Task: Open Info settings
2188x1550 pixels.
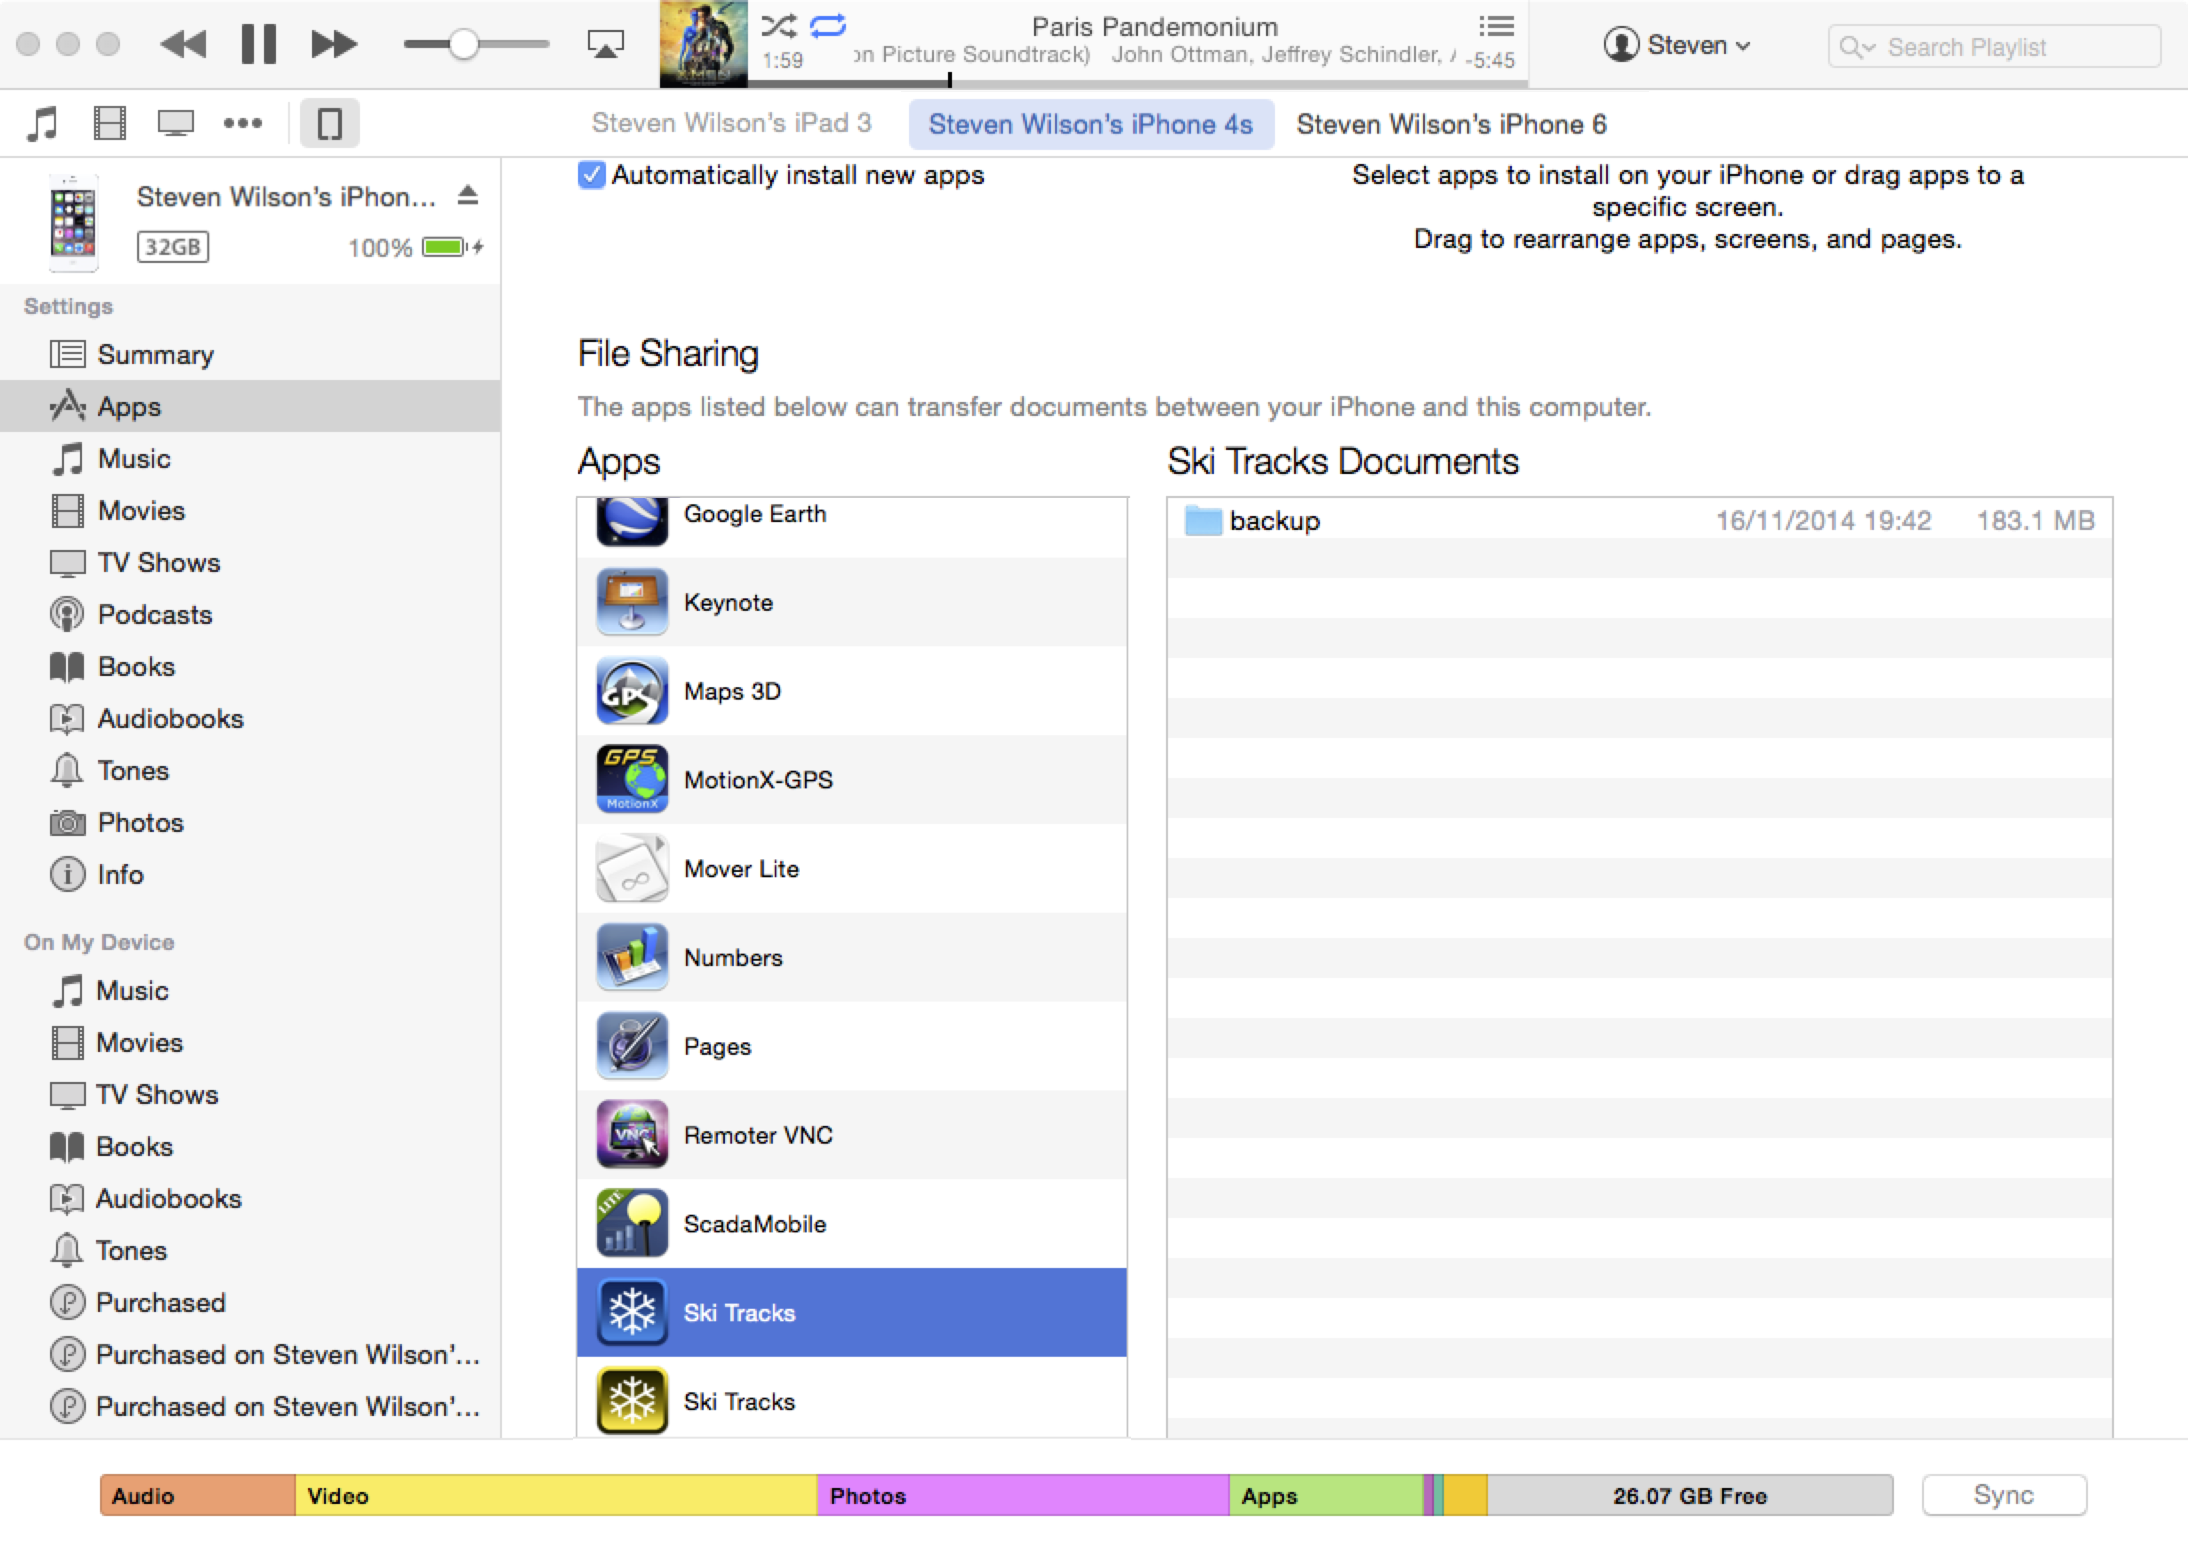Action: coord(250,874)
